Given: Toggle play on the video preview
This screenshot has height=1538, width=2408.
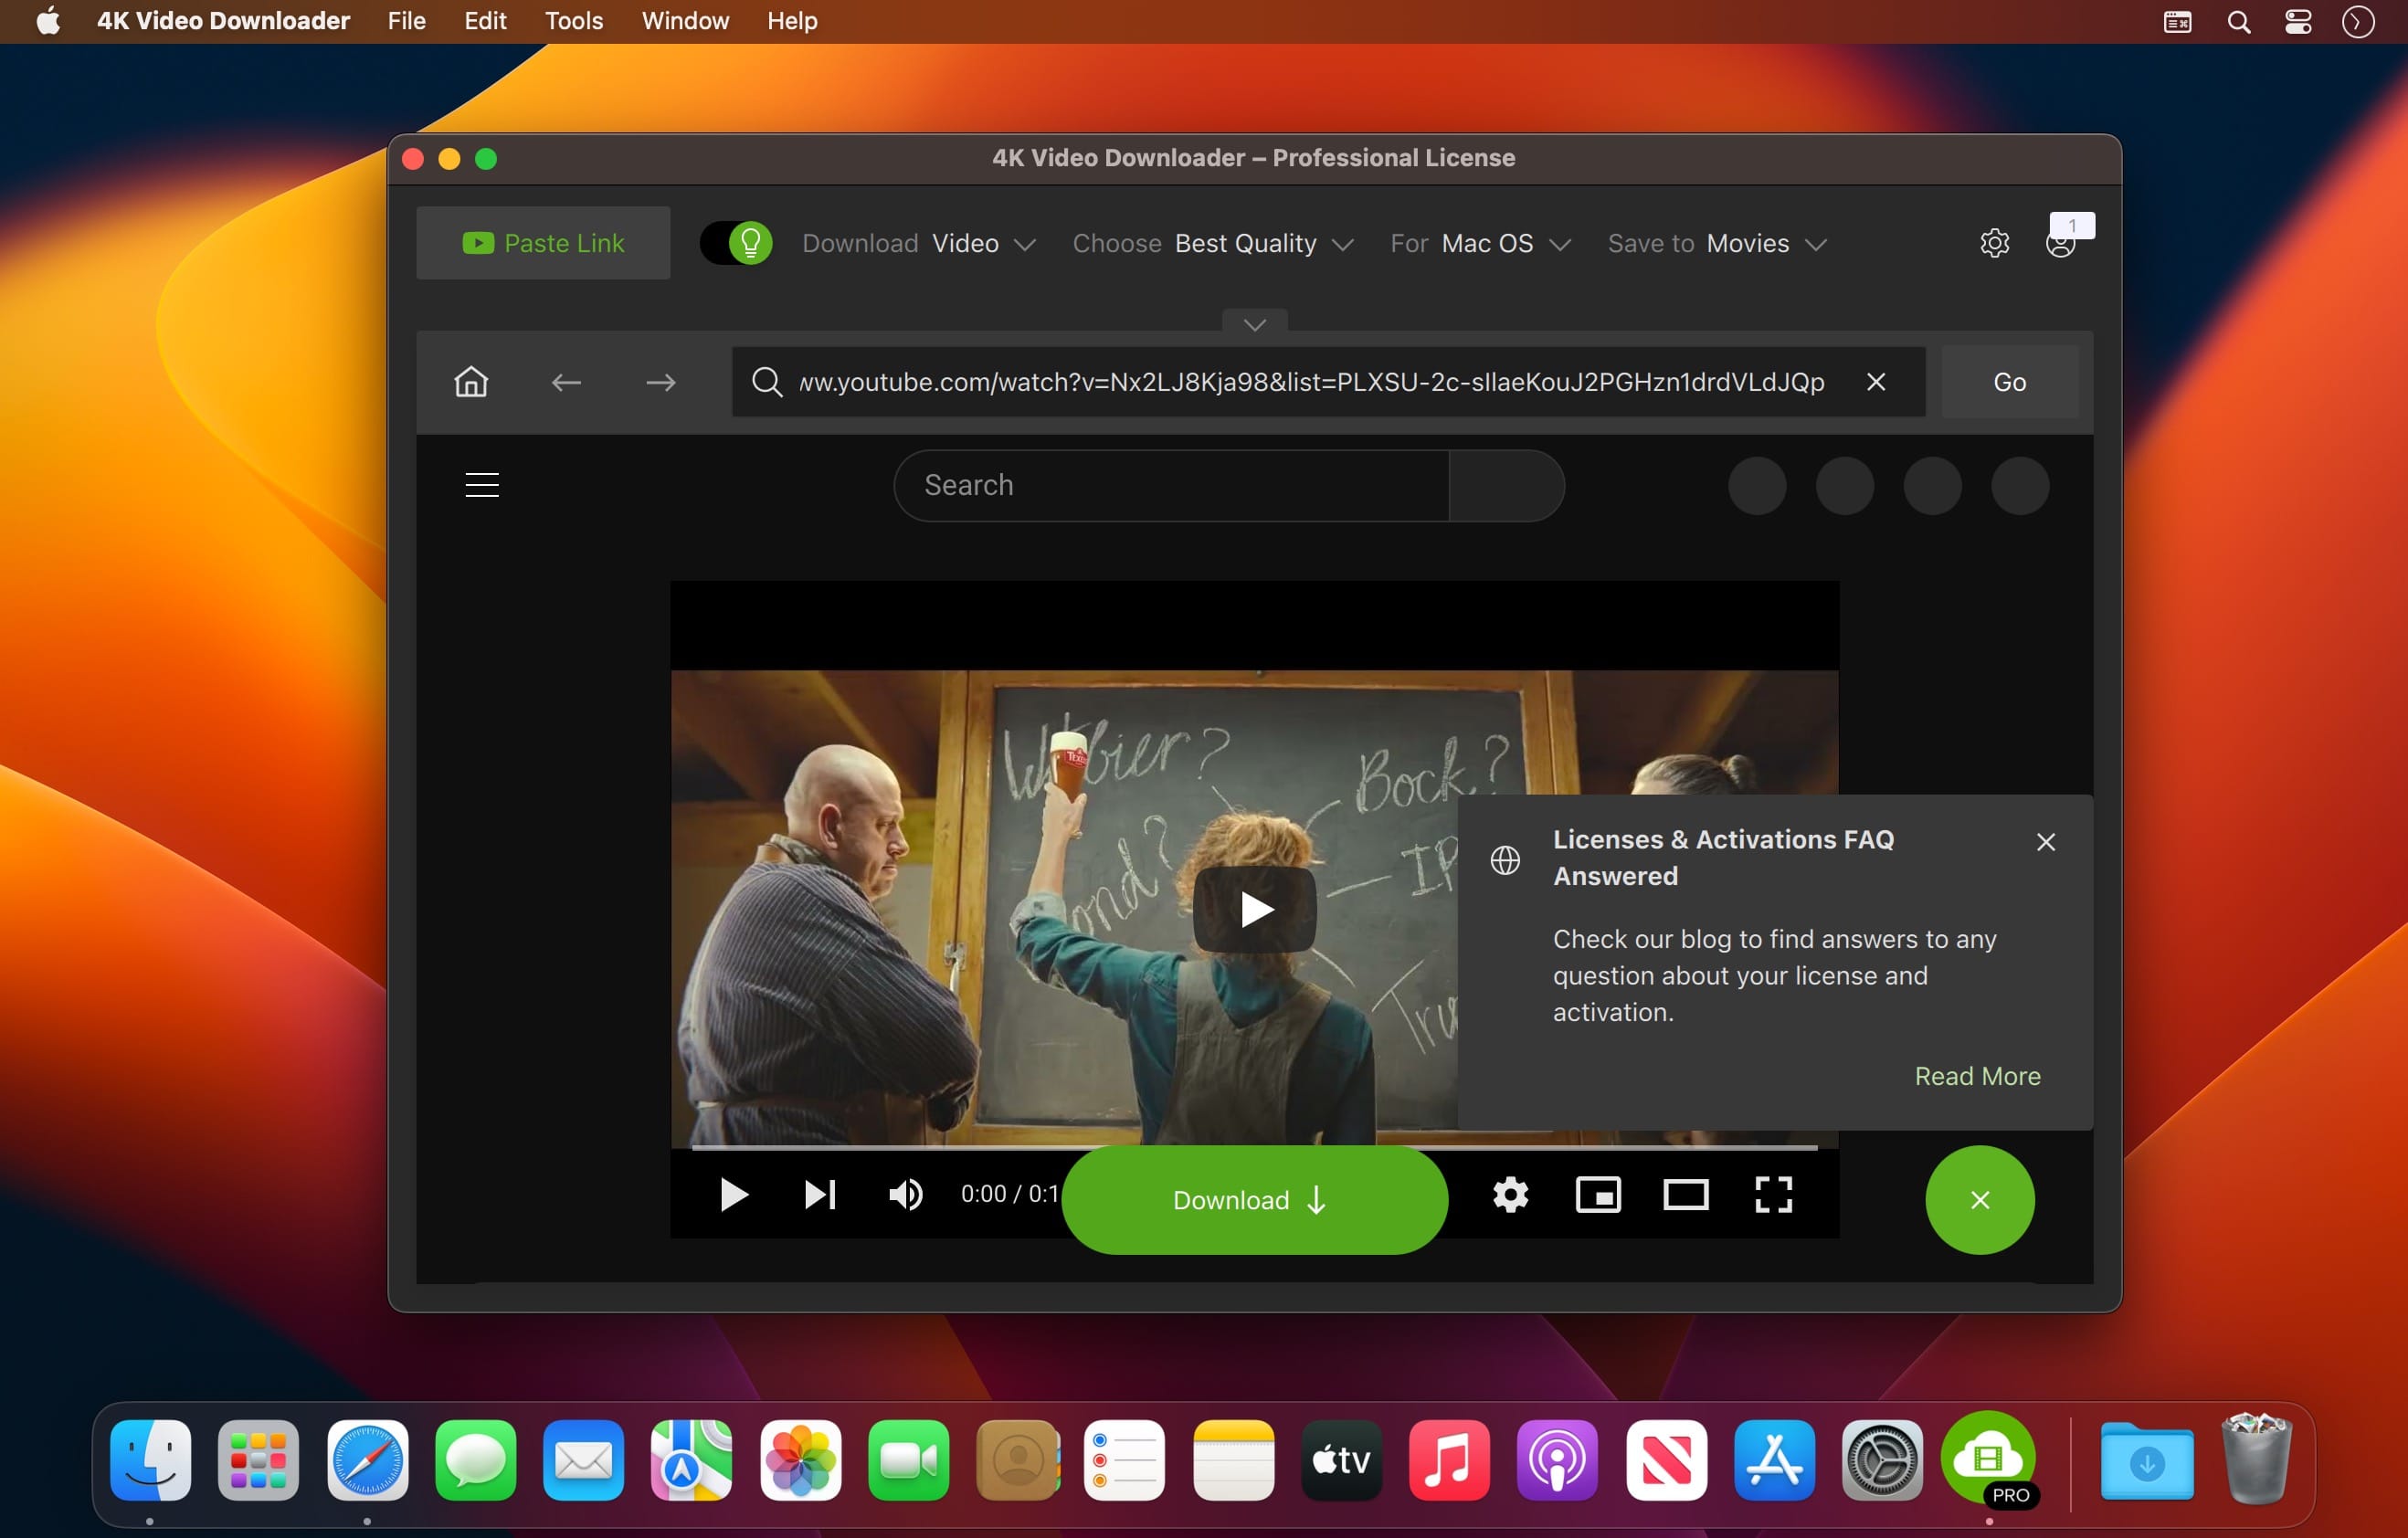Looking at the screenshot, I should (x=1253, y=908).
